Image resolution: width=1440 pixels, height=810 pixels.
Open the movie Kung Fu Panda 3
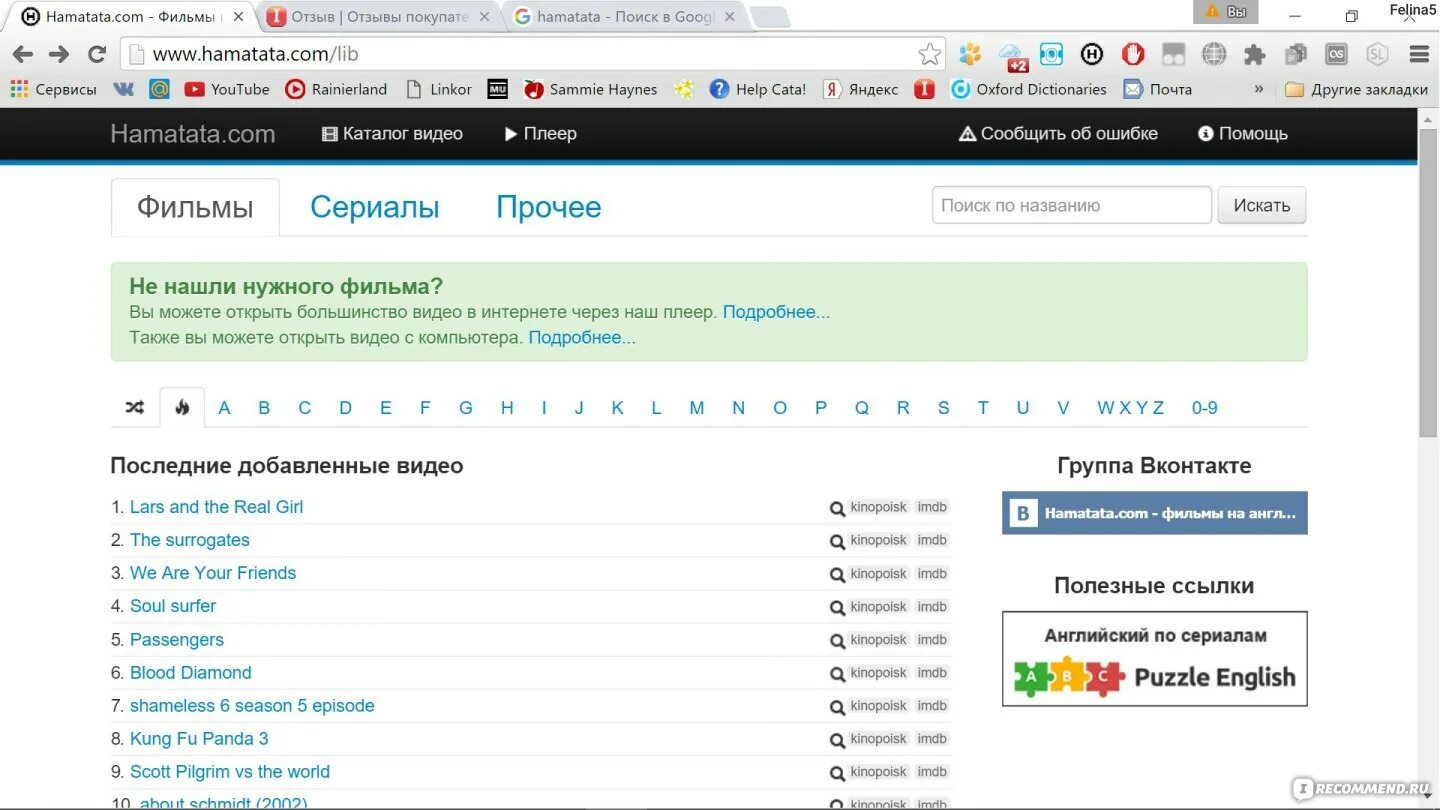coord(199,739)
